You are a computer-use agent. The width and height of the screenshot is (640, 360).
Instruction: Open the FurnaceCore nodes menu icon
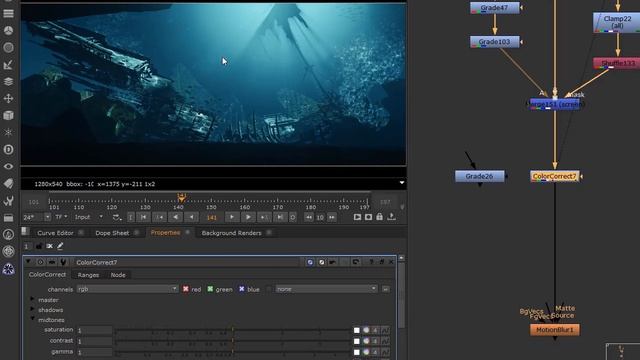pyautogui.click(x=8, y=235)
